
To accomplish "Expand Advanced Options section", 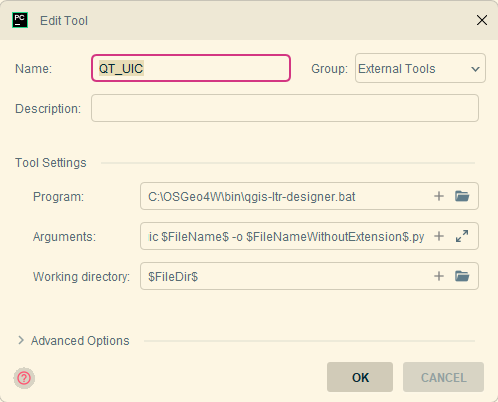I will click(21, 340).
